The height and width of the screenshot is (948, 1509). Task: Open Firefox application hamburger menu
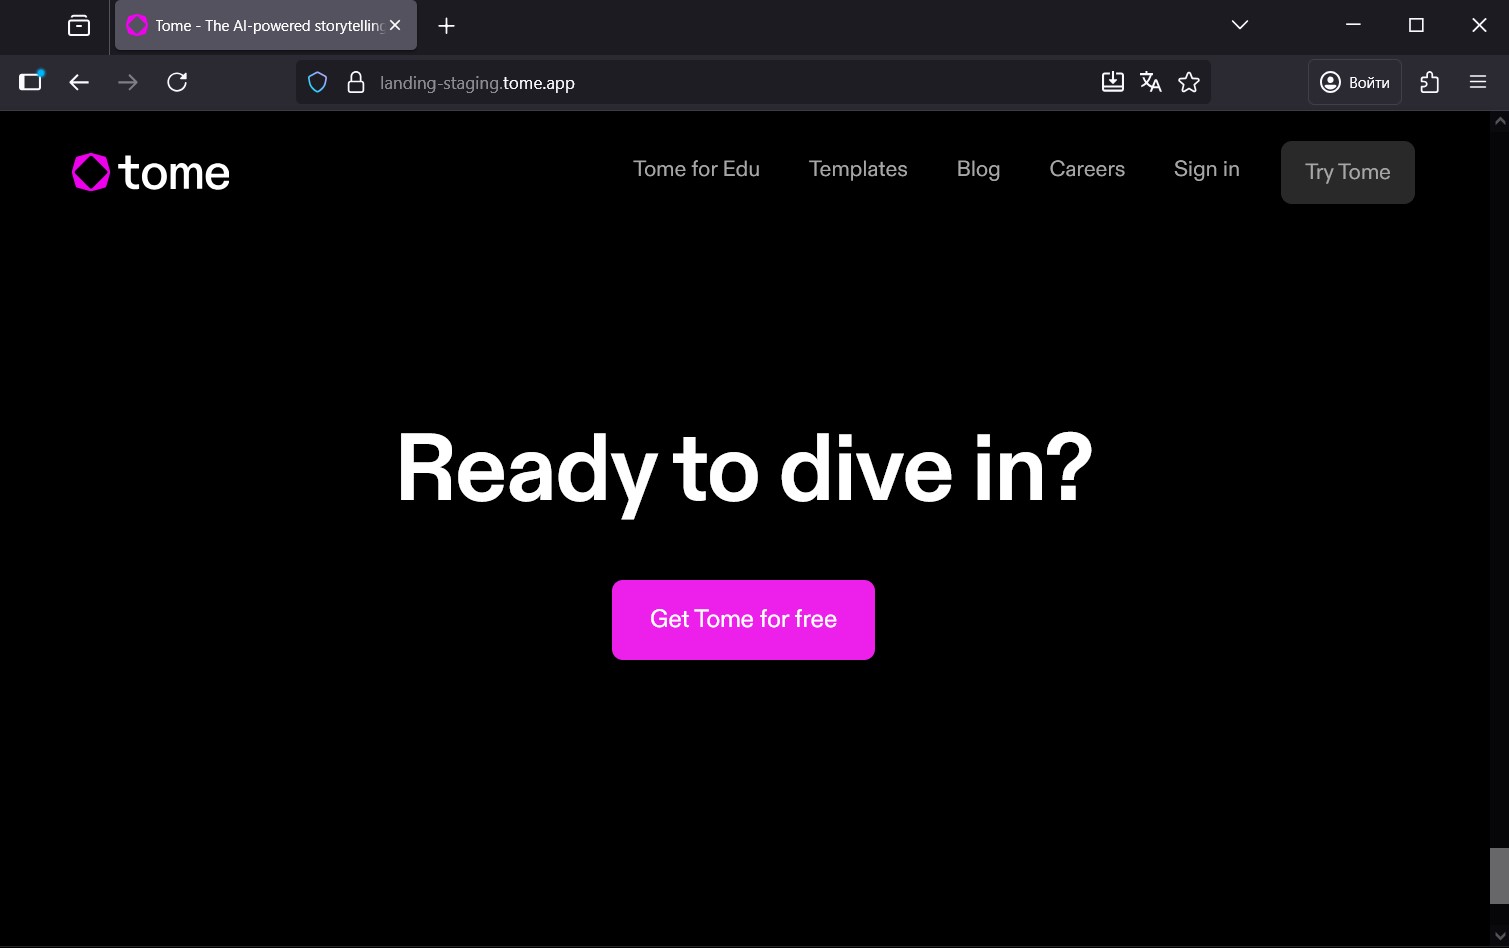pos(1478,82)
